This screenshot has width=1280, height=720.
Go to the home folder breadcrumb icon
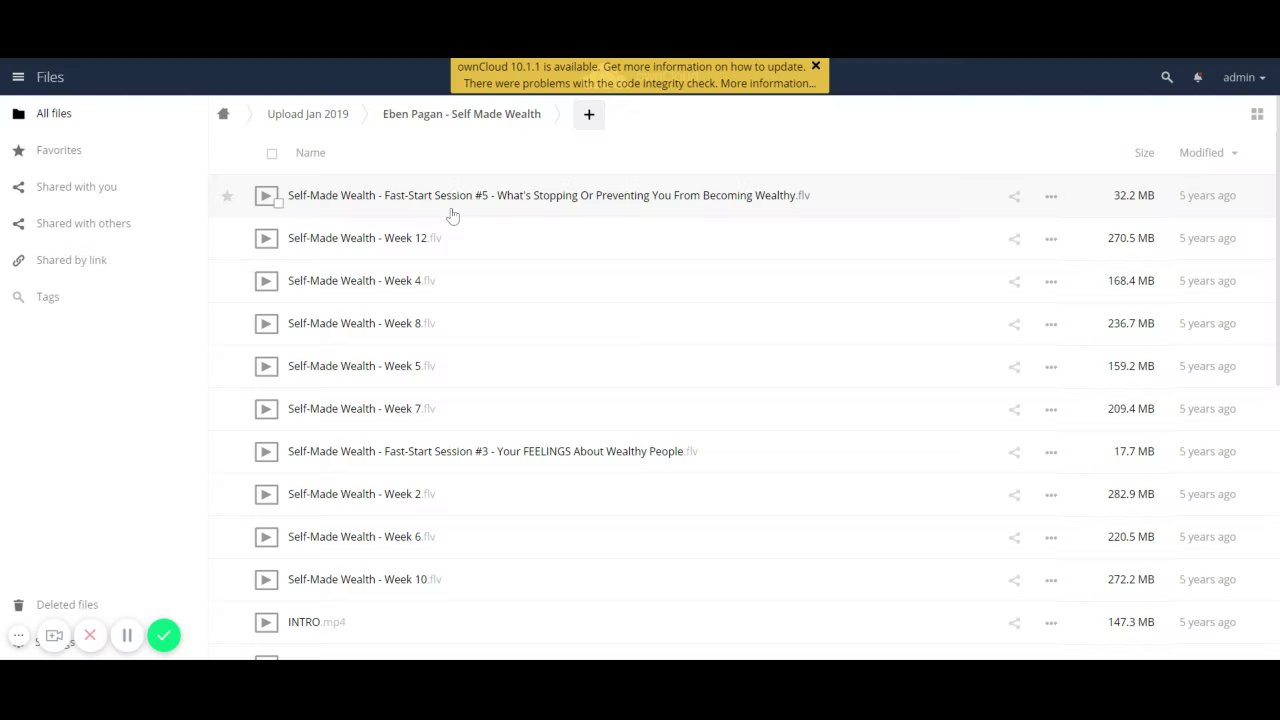(223, 114)
